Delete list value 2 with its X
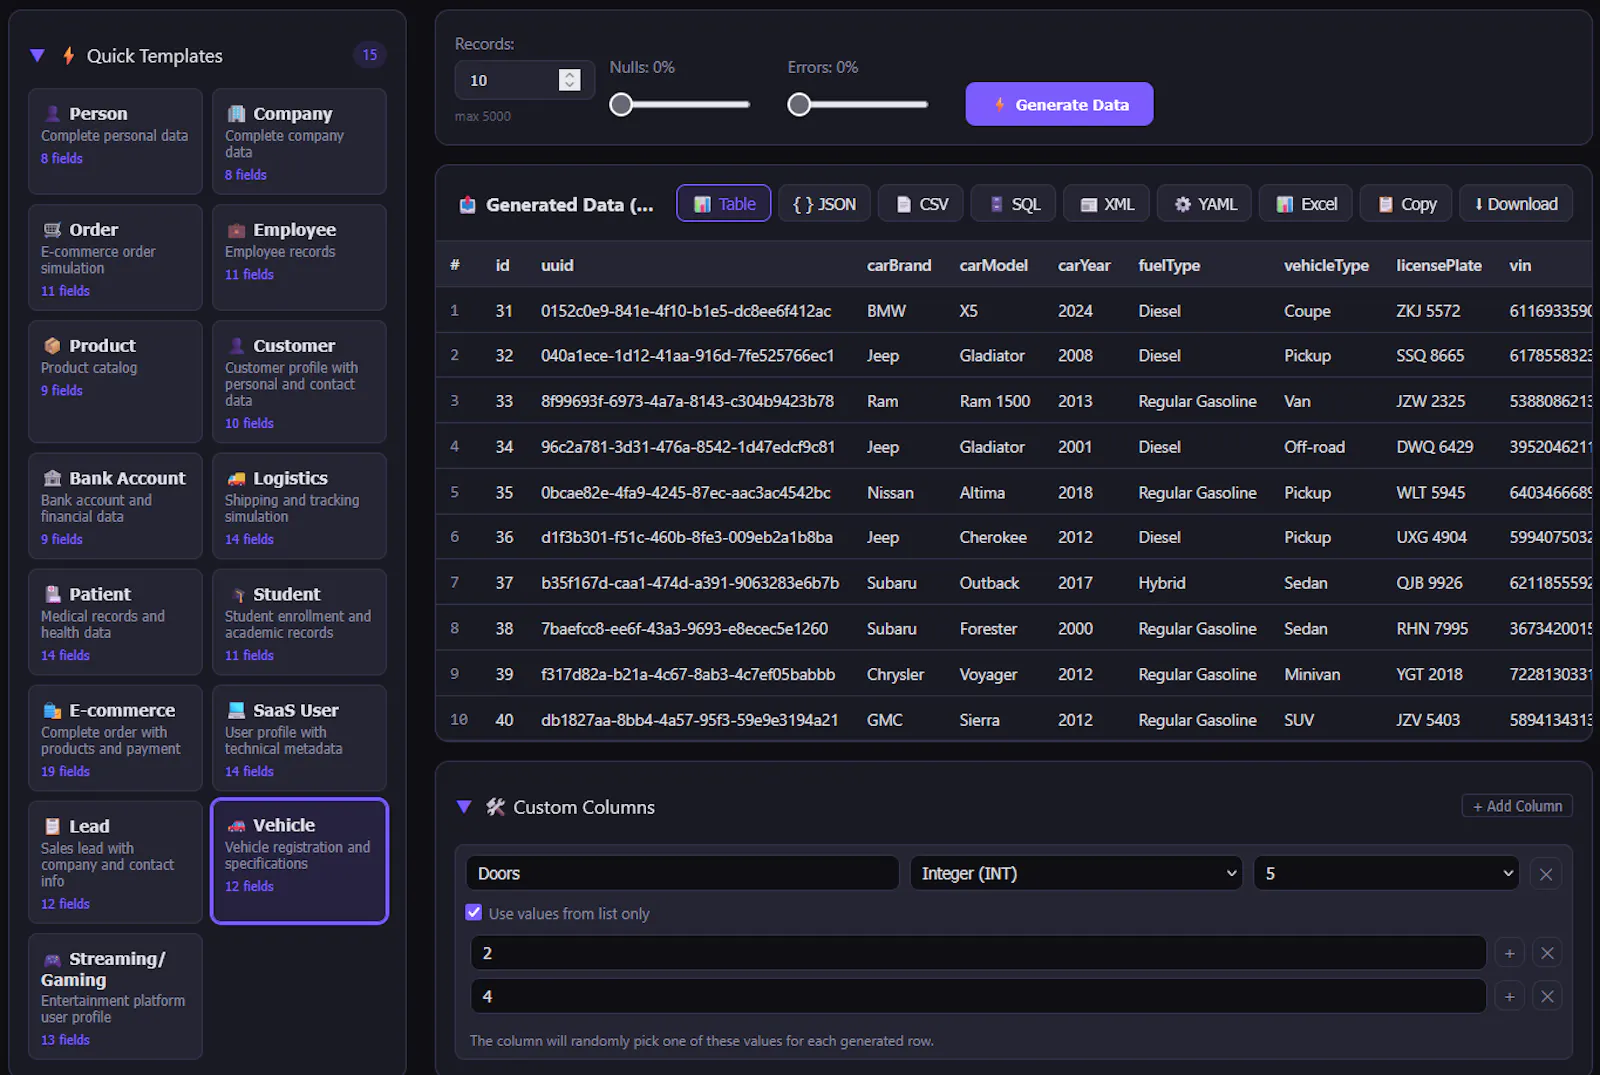This screenshot has height=1075, width=1600. click(x=1547, y=953)
